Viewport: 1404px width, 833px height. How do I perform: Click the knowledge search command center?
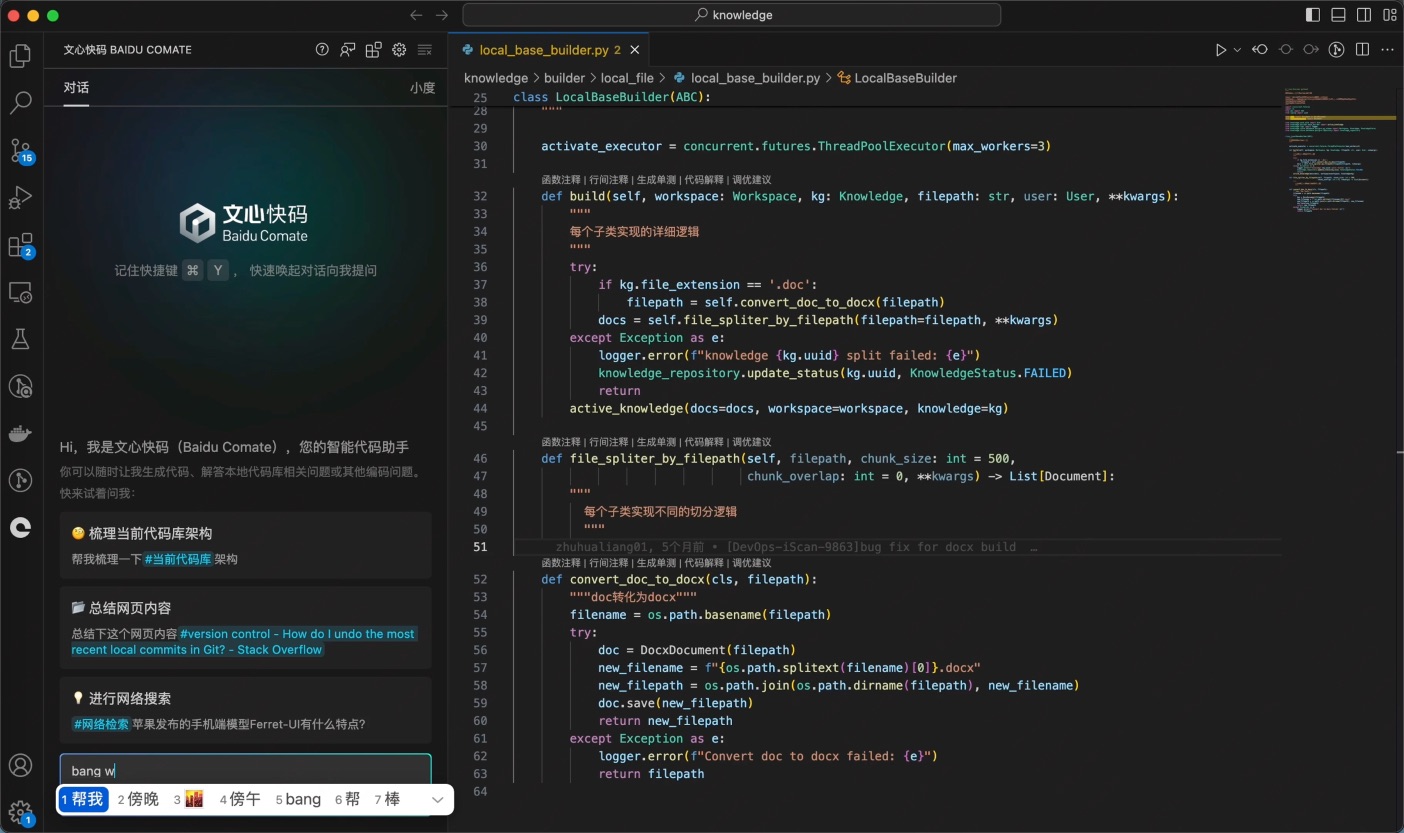click(731, 15)
